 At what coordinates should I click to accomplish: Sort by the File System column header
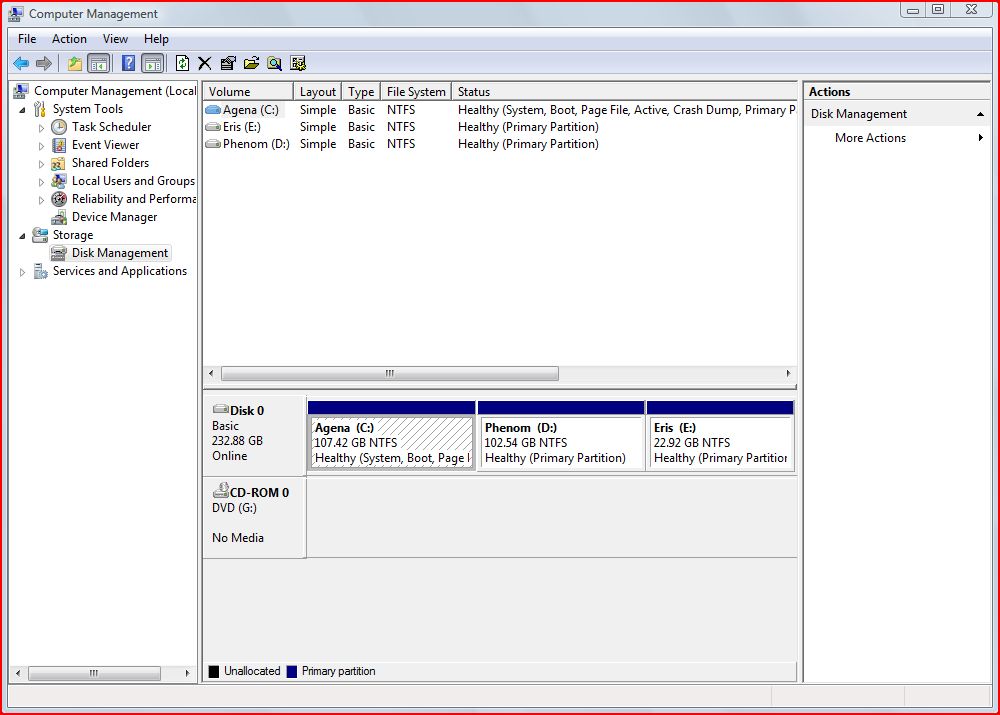416,92
